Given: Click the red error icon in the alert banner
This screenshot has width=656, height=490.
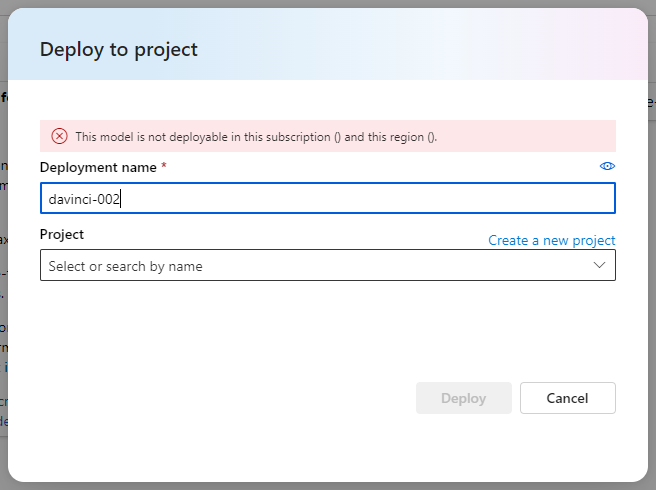Looking at the screenshot, I should [x=59, y=136].
